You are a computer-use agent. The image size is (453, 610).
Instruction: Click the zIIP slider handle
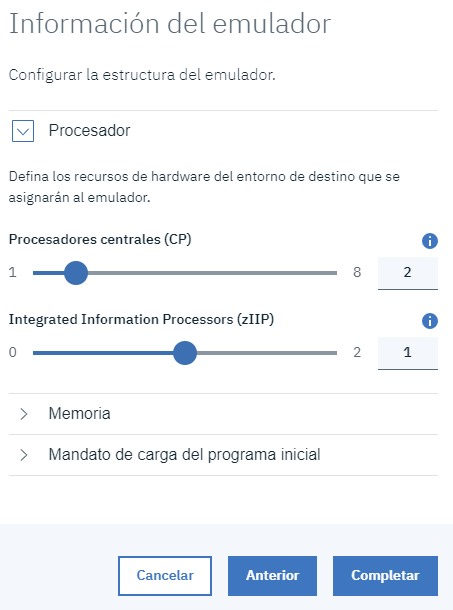coord(185,353)
